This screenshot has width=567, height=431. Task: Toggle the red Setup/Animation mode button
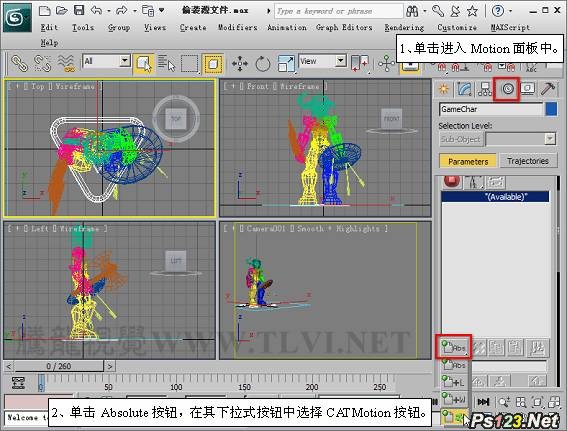[x=451, y=182]
